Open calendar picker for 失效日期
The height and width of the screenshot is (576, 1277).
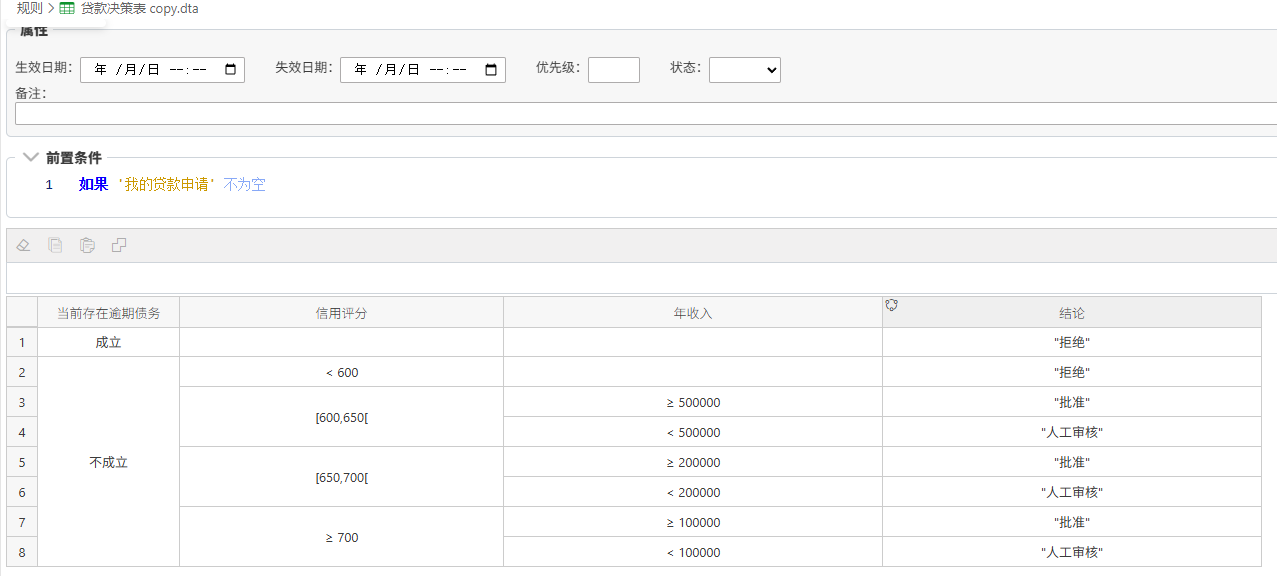[491, 70]
